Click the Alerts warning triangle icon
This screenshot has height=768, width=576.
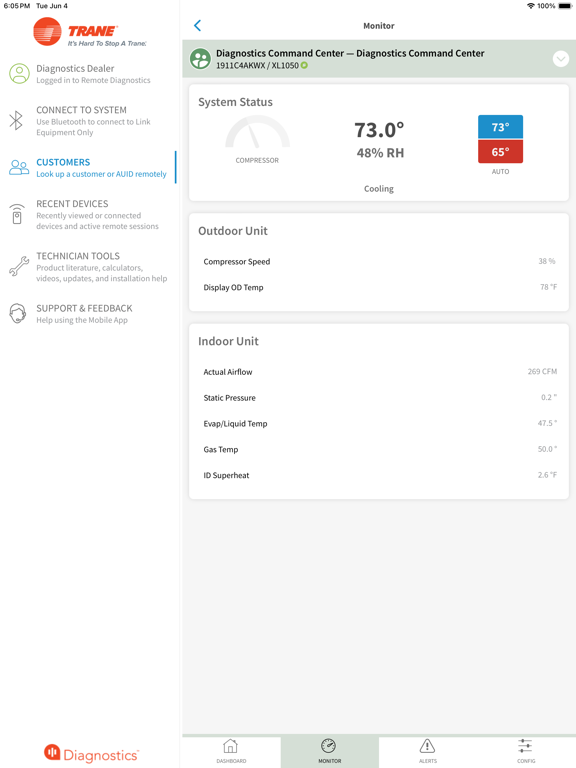pyautogui.click(x=427, y=746)
